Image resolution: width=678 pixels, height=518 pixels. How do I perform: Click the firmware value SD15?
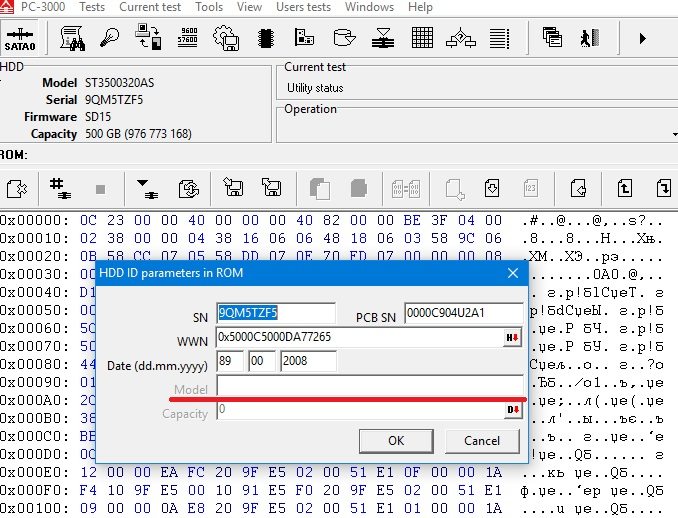[x=98, y=117]
